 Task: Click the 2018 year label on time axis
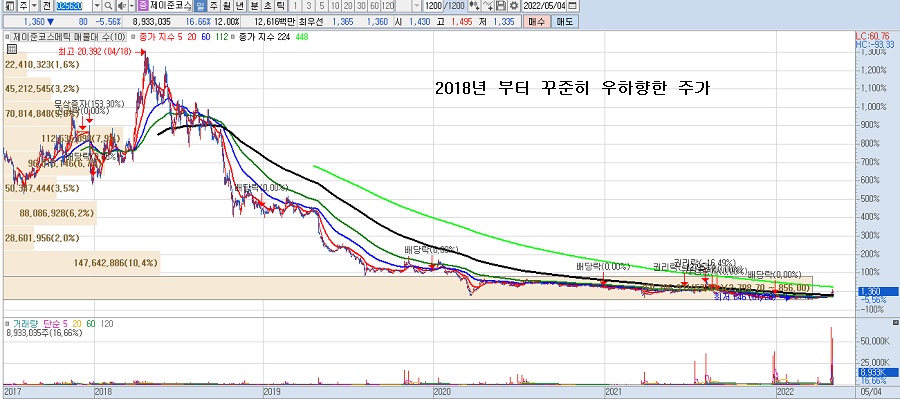102,392
